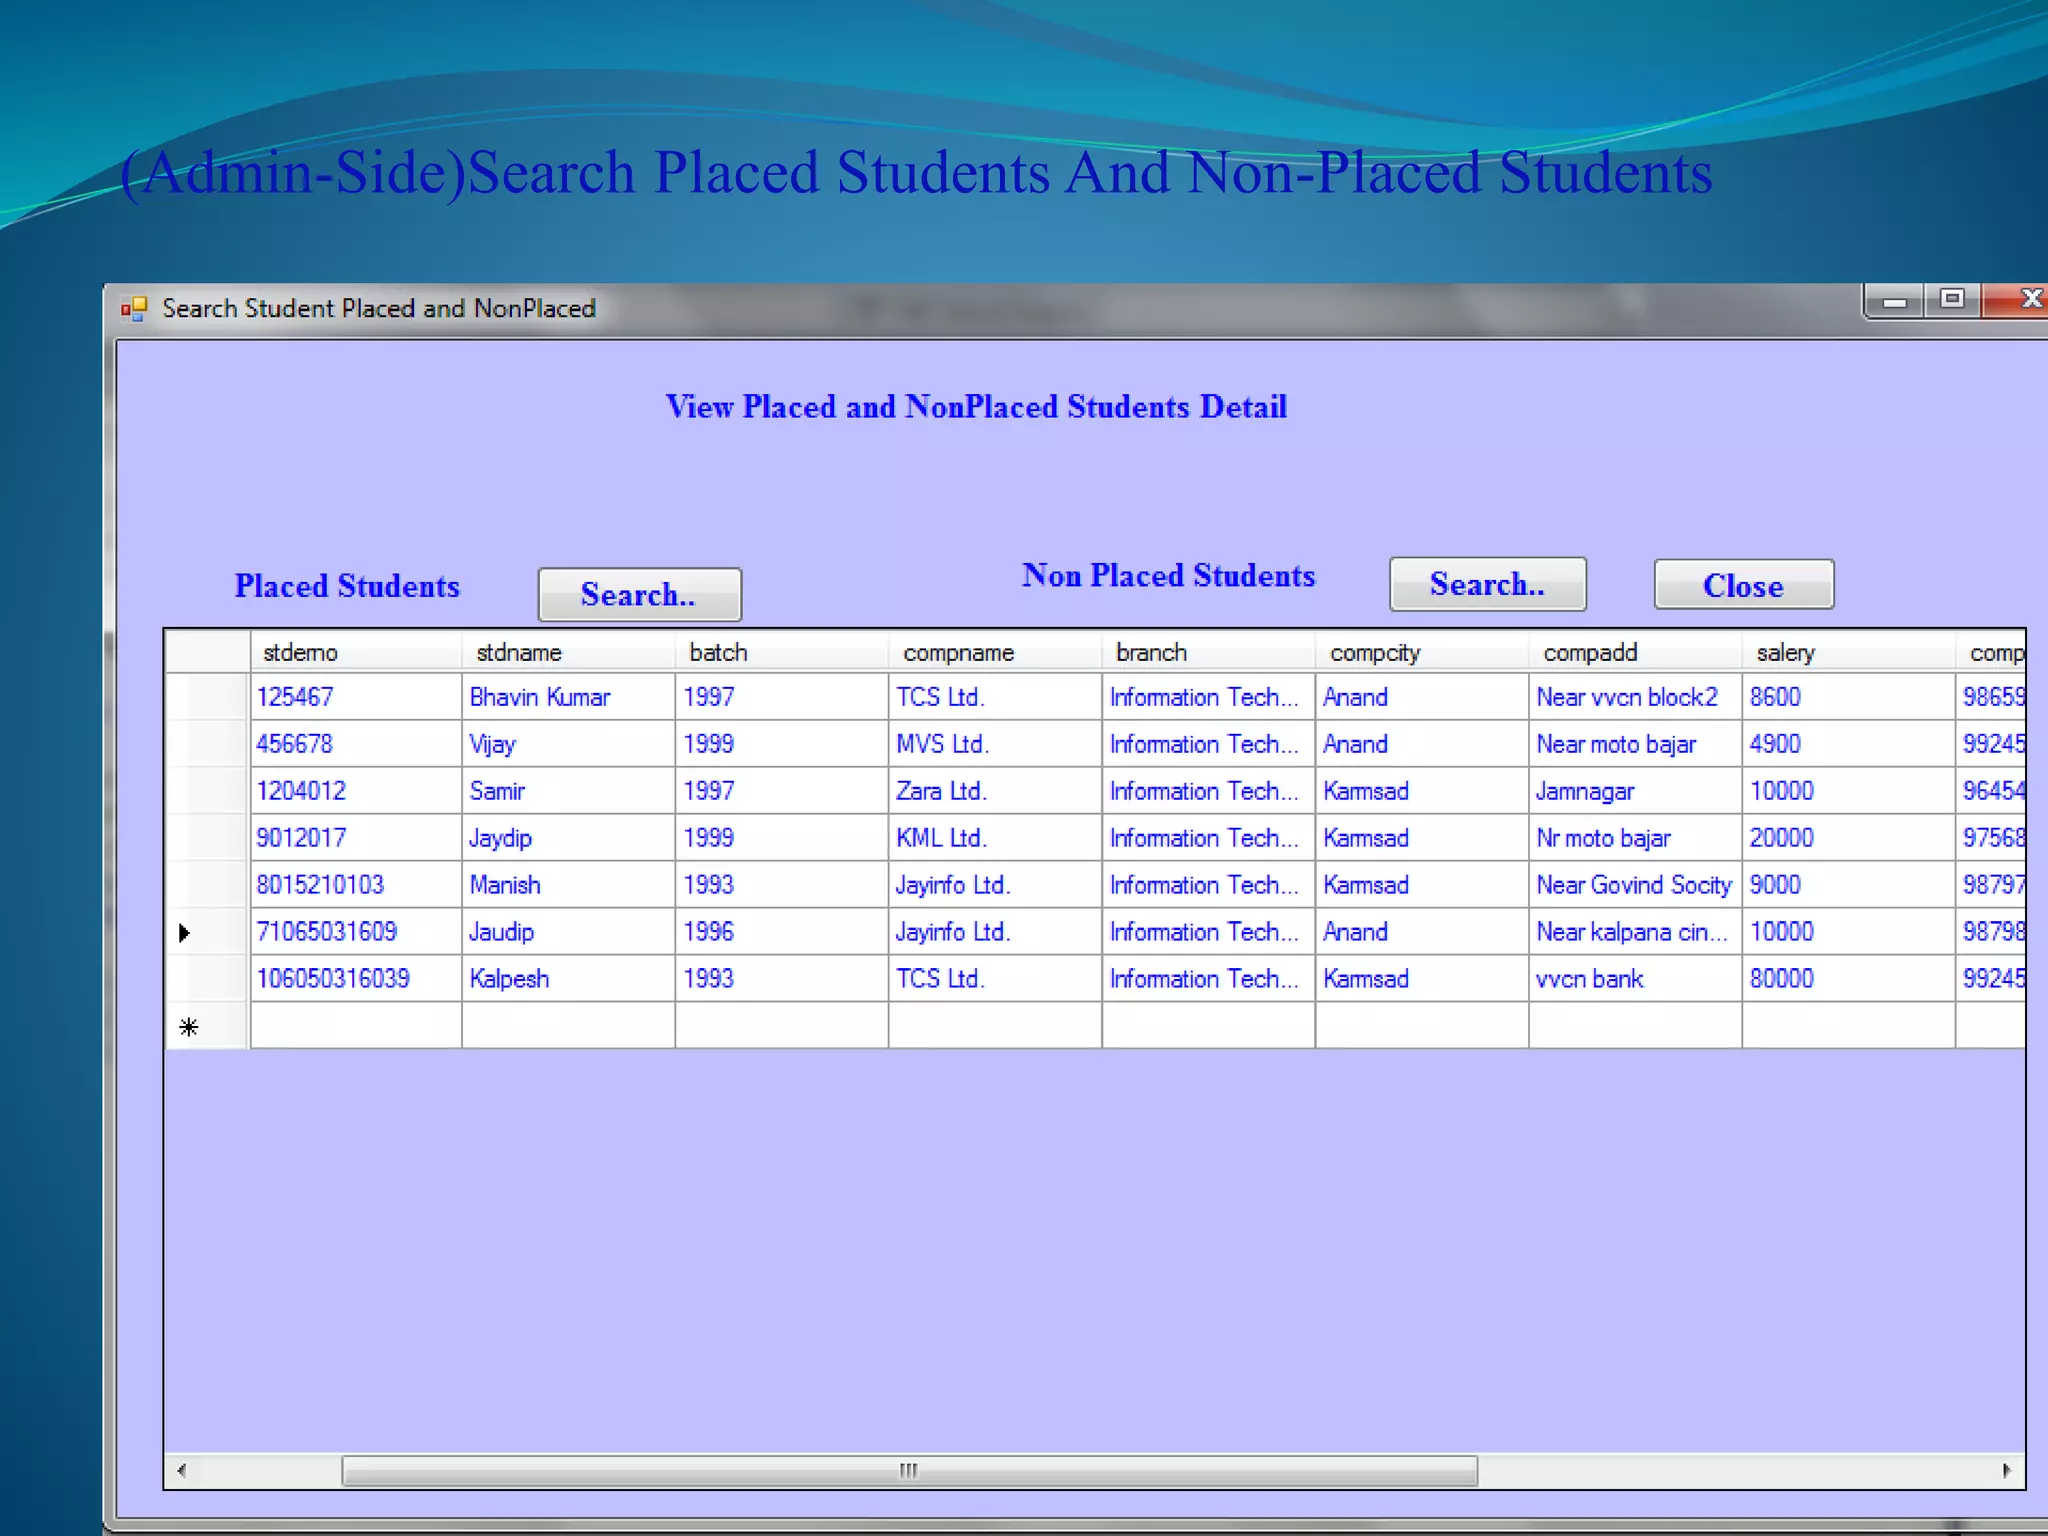This screenshot has height=1536, width=2048.
Task: Select cell 'Vijay'
Action: click(x=569, y=744)
